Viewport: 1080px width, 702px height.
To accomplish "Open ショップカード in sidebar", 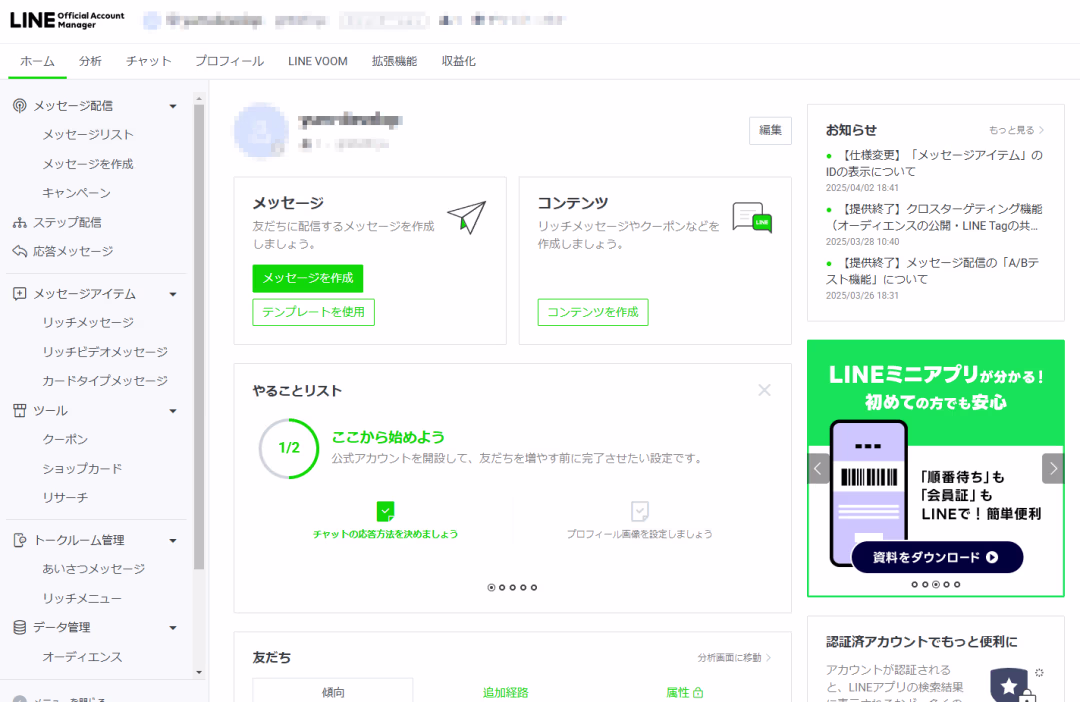I will click(83, 468).
